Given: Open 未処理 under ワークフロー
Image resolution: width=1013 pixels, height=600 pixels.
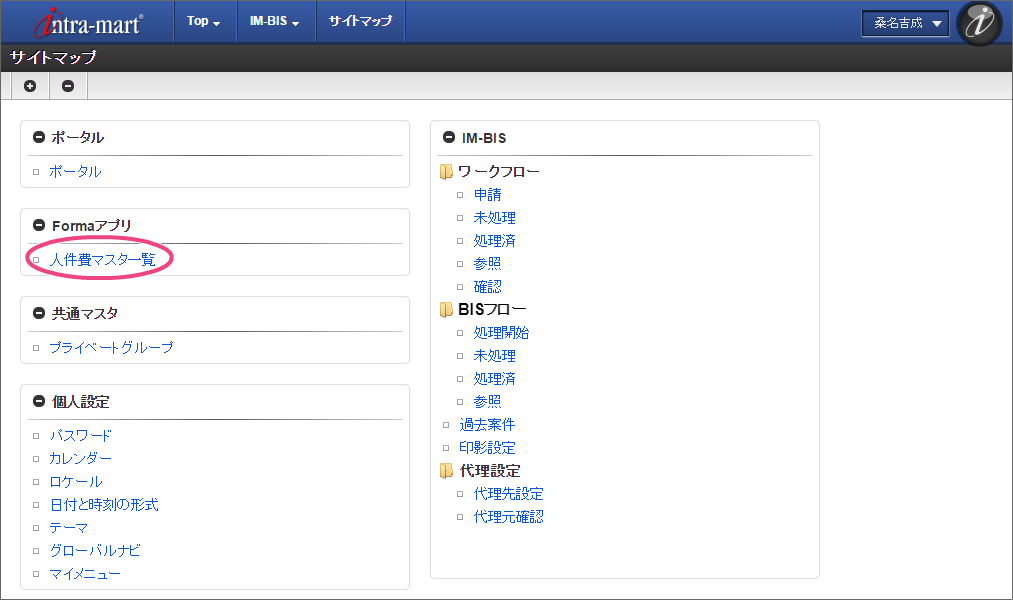Looking at the screenshot, I should (495, 218).
